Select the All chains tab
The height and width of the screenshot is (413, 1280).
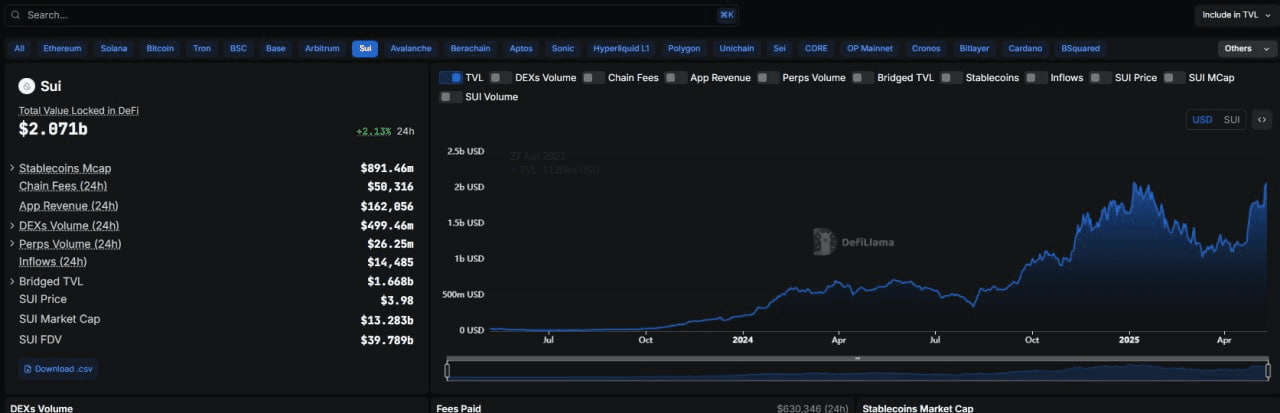click(19, 48)
